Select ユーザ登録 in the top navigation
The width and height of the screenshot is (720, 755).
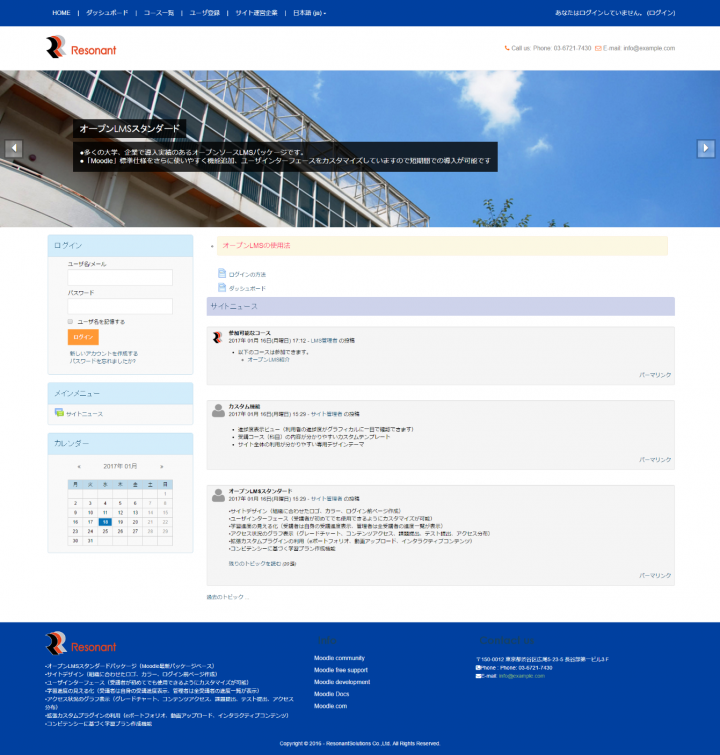[x=204, y=13]
